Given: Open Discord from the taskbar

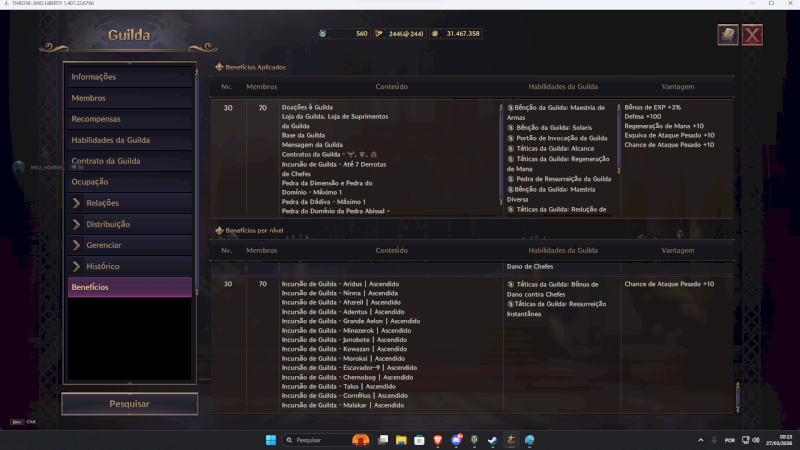Looking at the screenshot, I should tap(456, 440).
